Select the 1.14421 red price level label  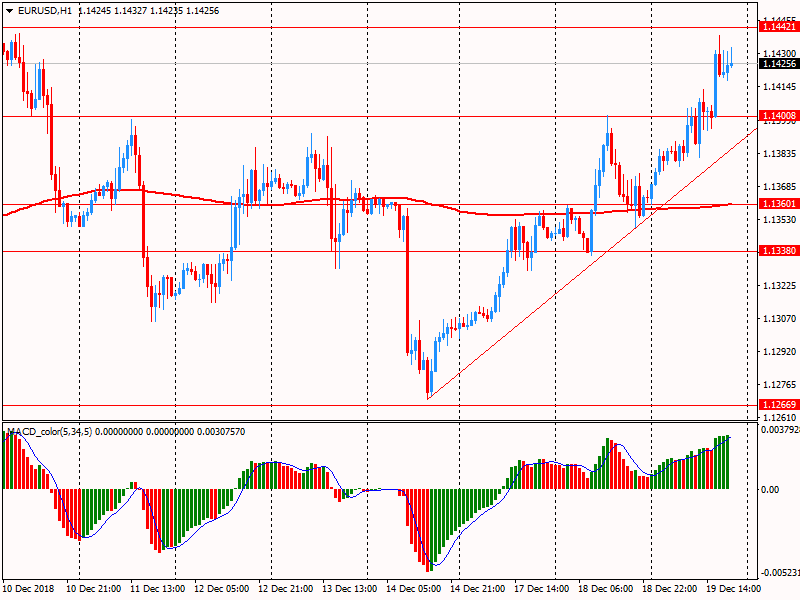(x=779, y=27)
